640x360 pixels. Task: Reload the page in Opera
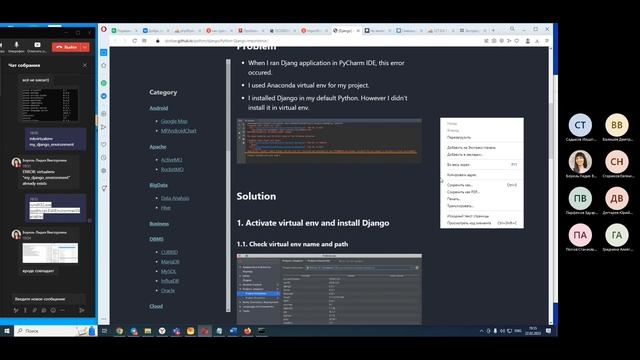[x=134, y=41]
